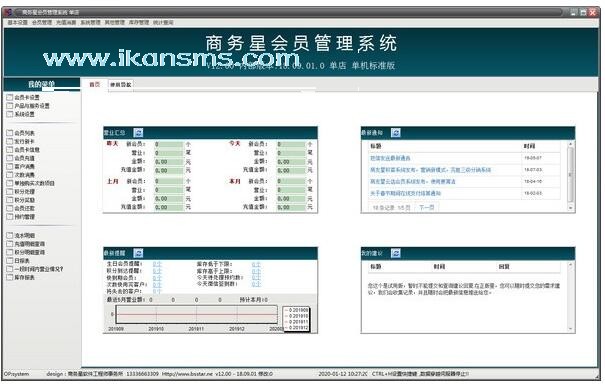Open 日报表 in the sidebar
Screen dimensions: 605x385
pyautogui.click(x=18, y=261)
